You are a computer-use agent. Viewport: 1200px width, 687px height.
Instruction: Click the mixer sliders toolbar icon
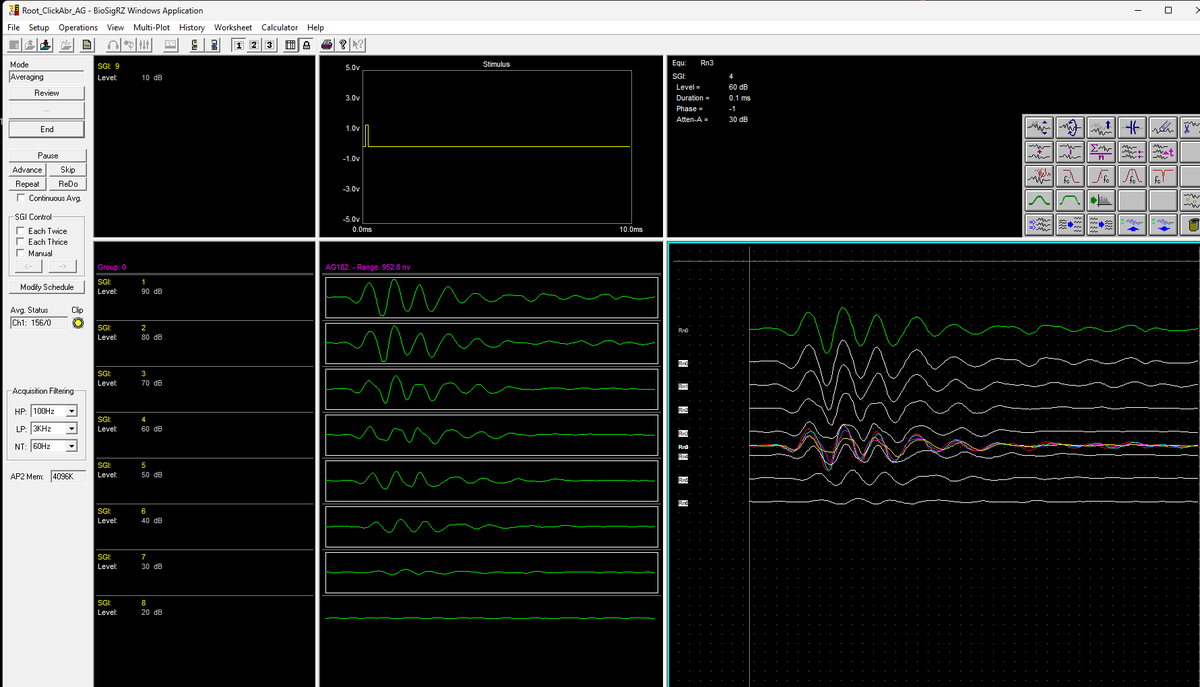tap(144, 45)
